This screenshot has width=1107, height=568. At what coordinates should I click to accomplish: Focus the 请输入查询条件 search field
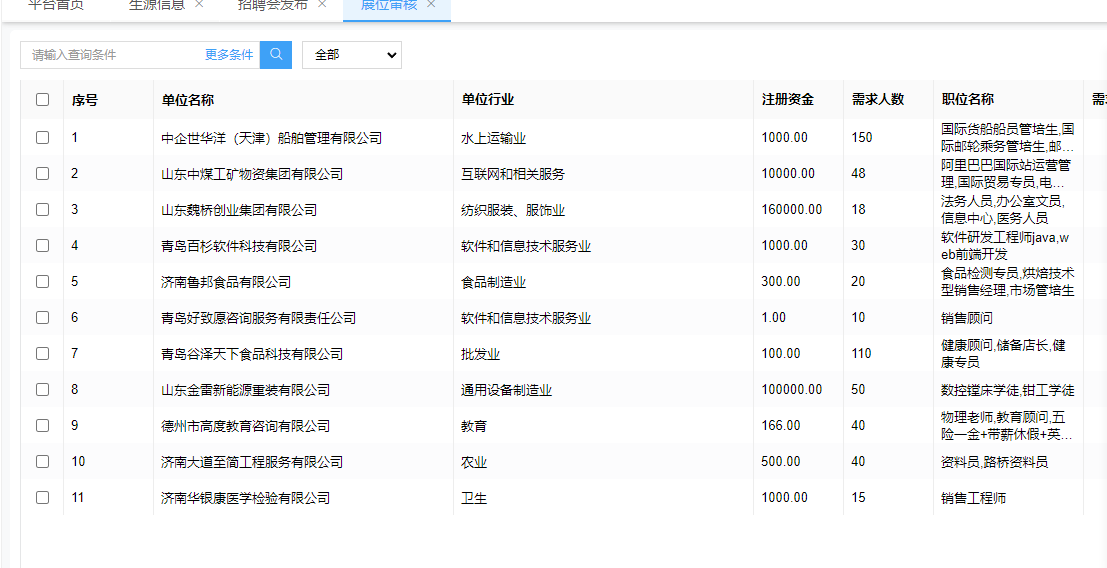tap(110, 55)
